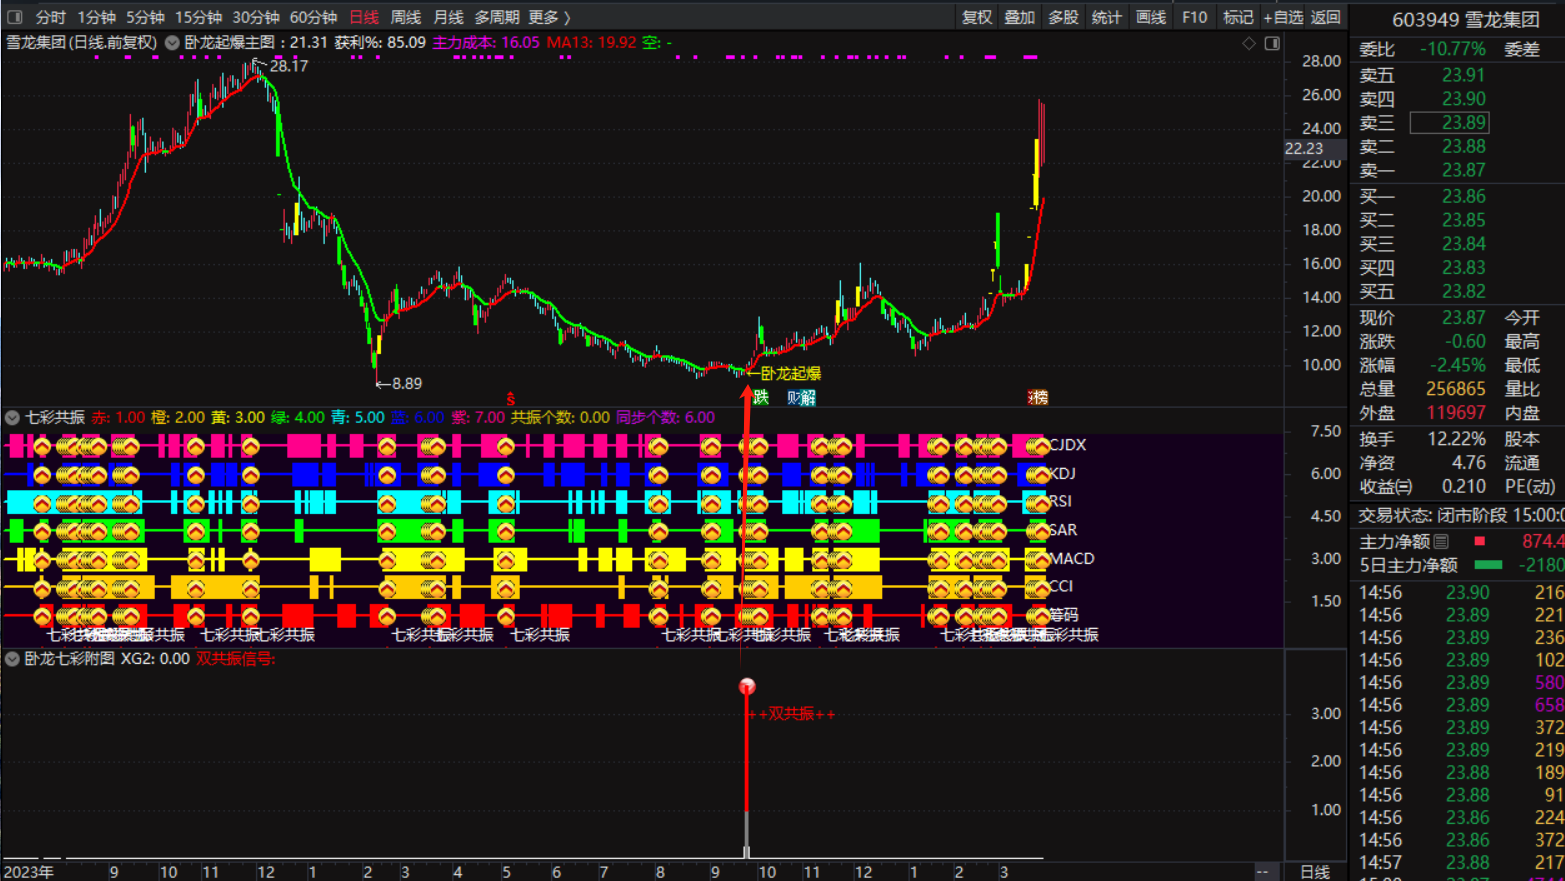Click the 财解 marker below the chart
The width and height of the screenshot is (1565, 881).
click(801, 398)
